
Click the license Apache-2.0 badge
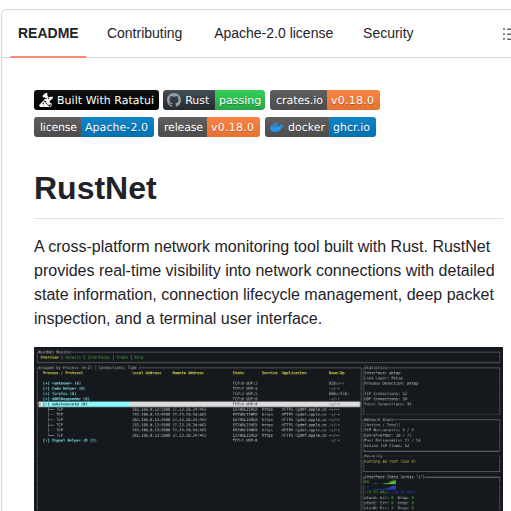(94, 127)
